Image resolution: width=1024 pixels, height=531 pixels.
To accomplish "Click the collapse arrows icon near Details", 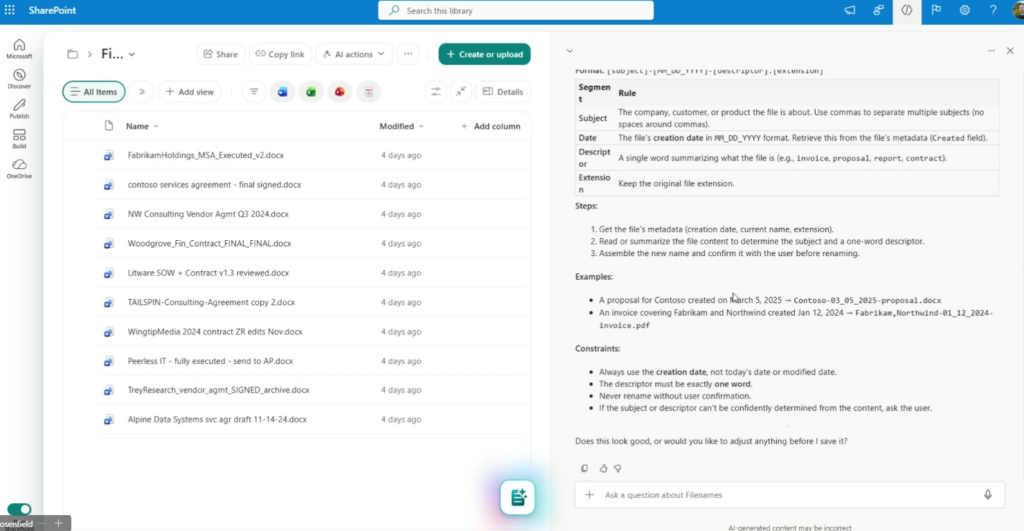I will [460, 92].
